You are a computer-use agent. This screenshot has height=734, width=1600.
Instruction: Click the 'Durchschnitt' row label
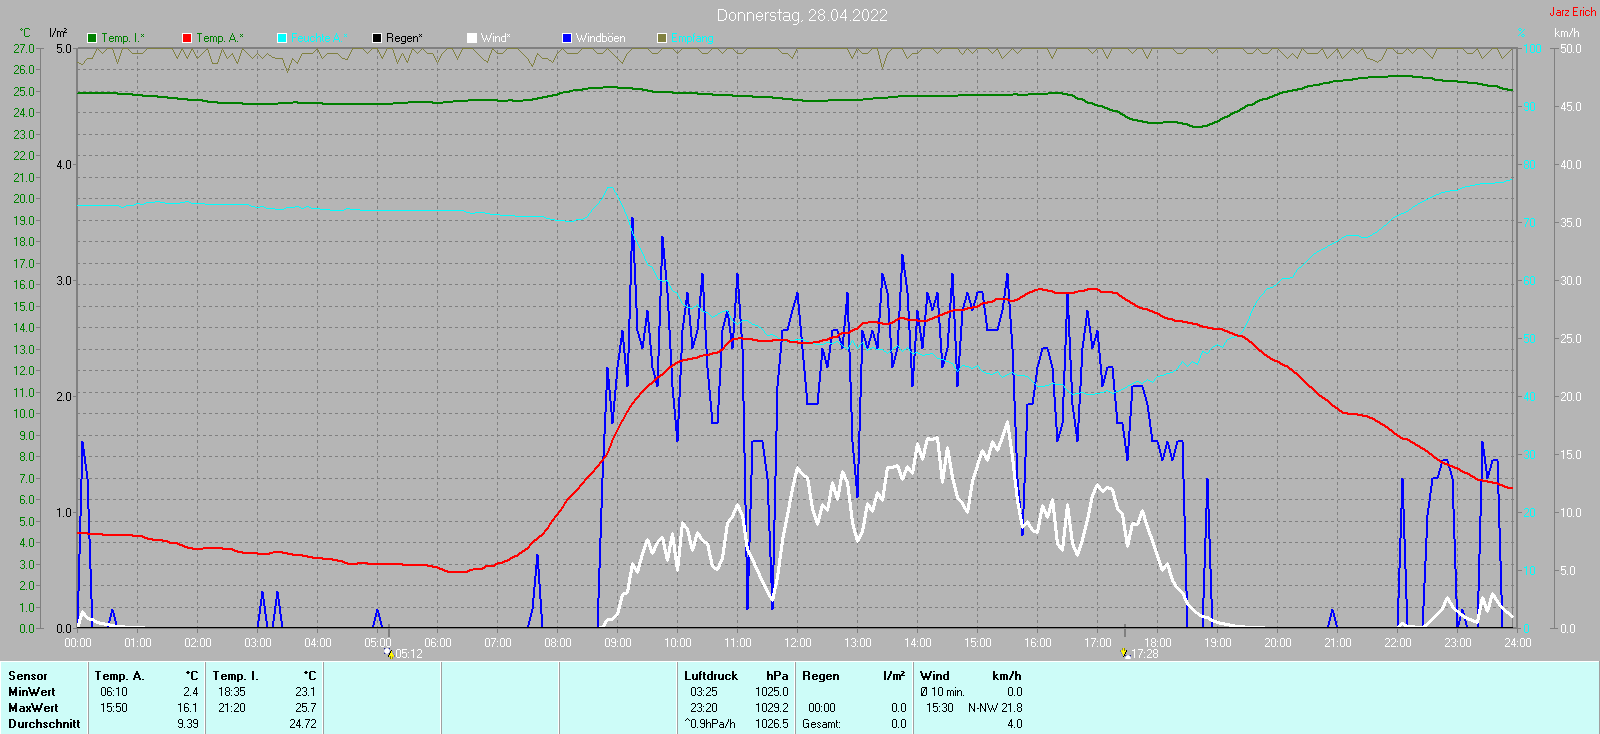pyautogui.click(x=44, y=724)
